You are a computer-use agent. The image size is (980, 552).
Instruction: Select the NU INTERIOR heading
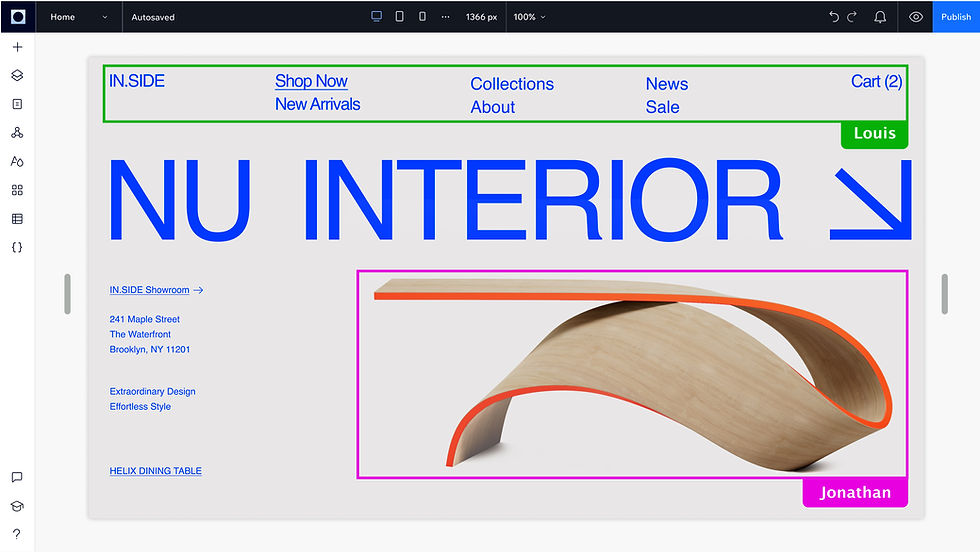coord(446,199)
